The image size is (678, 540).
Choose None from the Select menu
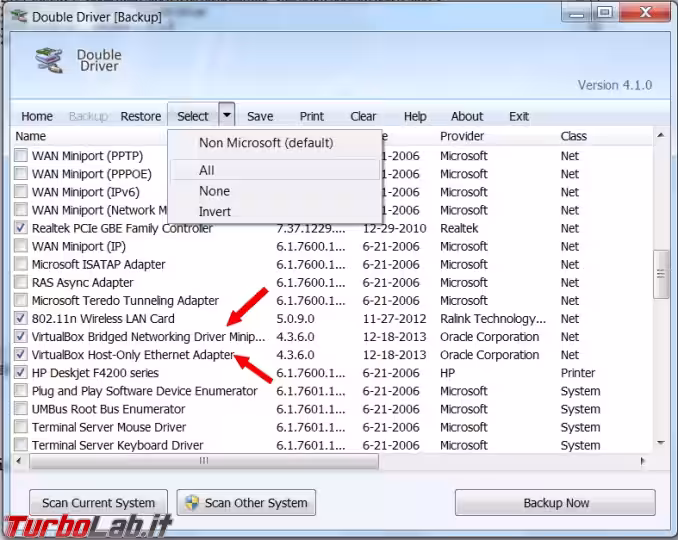(275, 191)
